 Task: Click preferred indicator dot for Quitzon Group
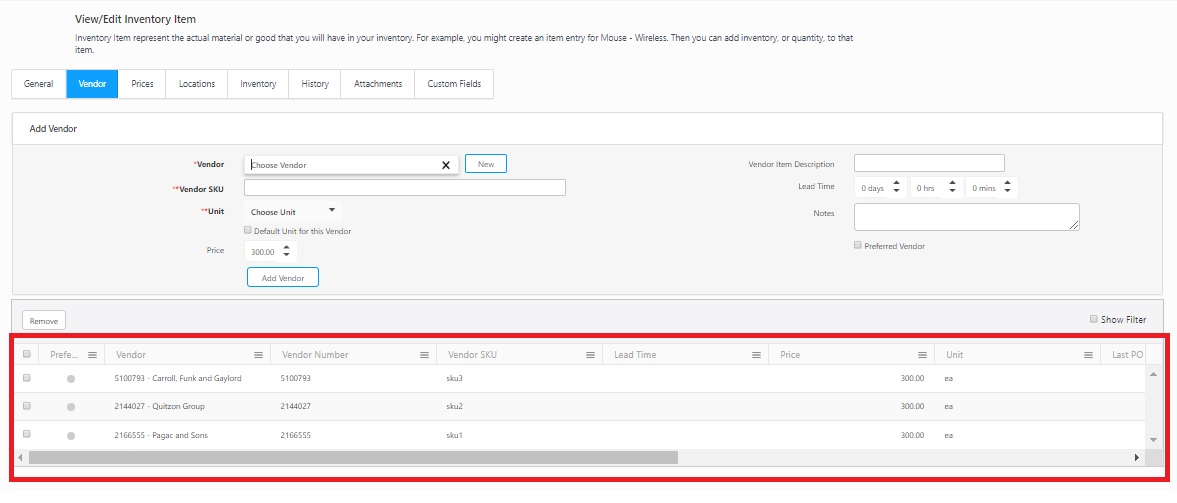[x=71, y=407]
